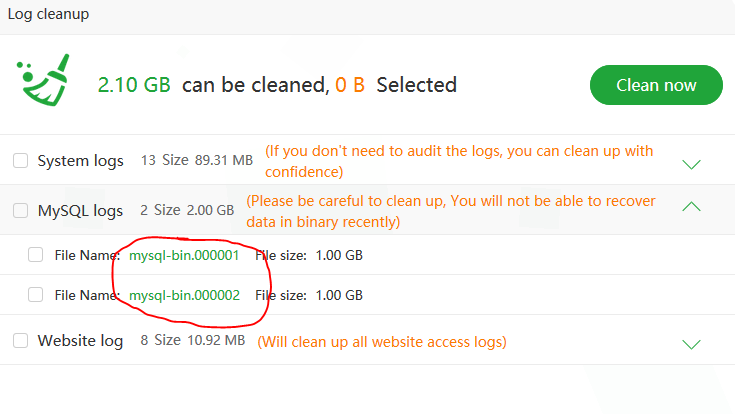Expand the Website log section chevron
Image resolution: width=735 pixels, height=414 pixels.
click(690, 344)
